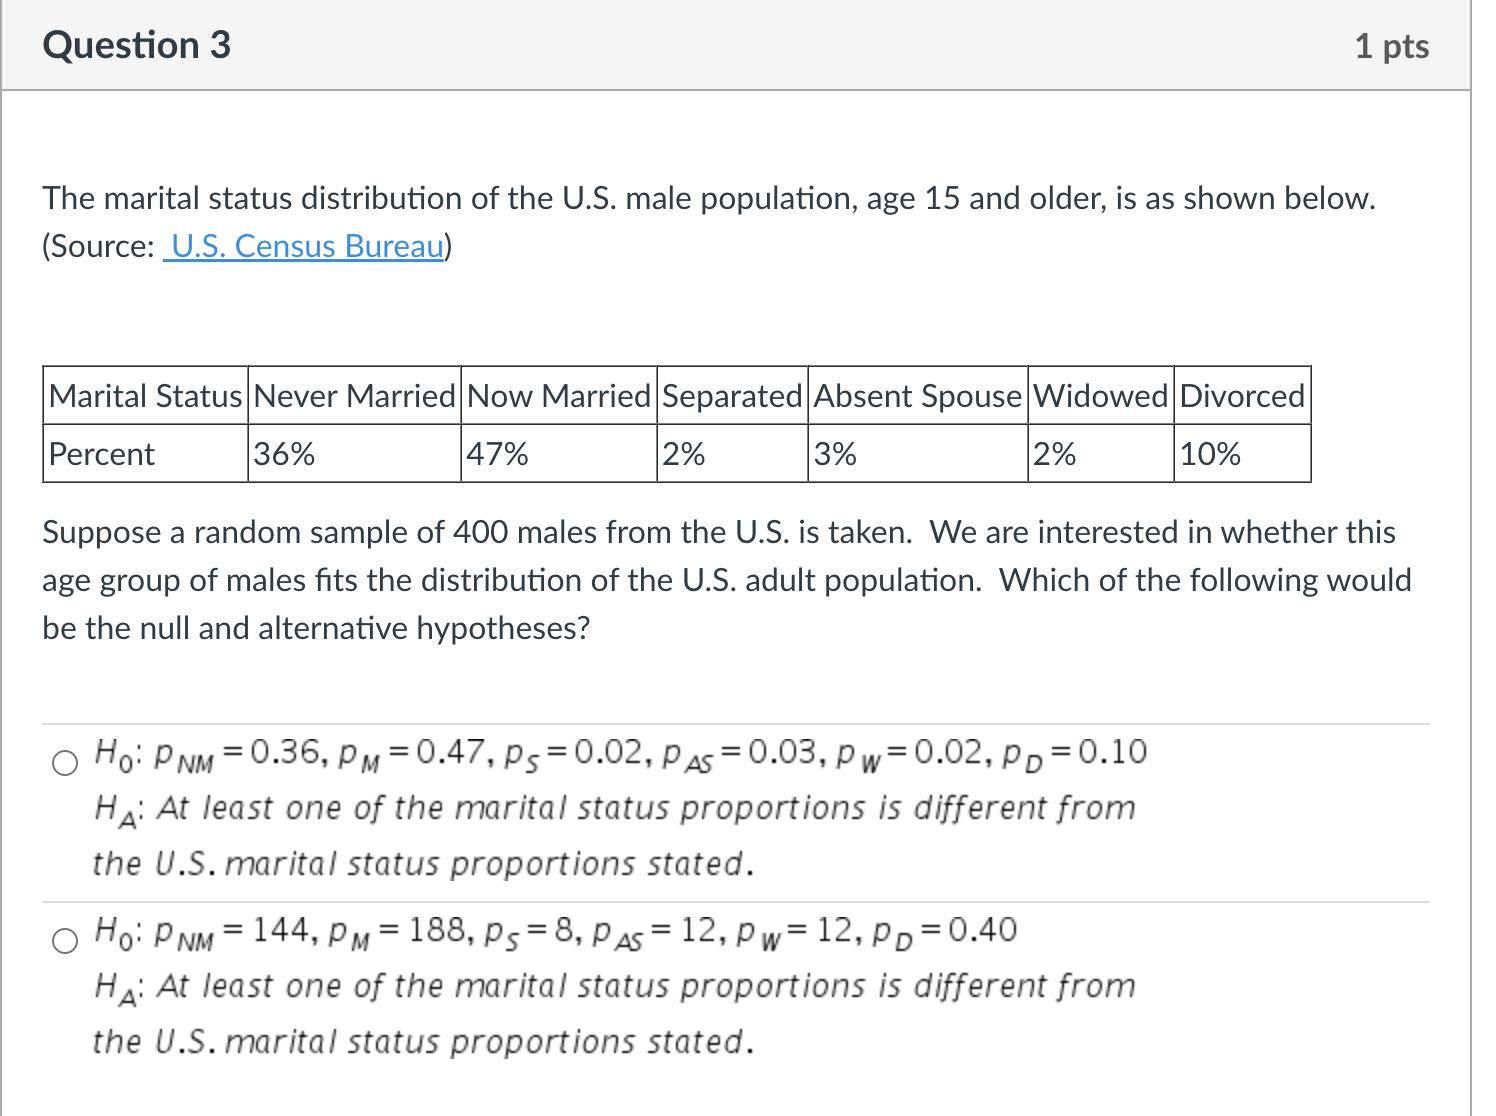The image size is (1496, 1116).
Task: Click the Widowed column header
Action: coord(1099,396)
